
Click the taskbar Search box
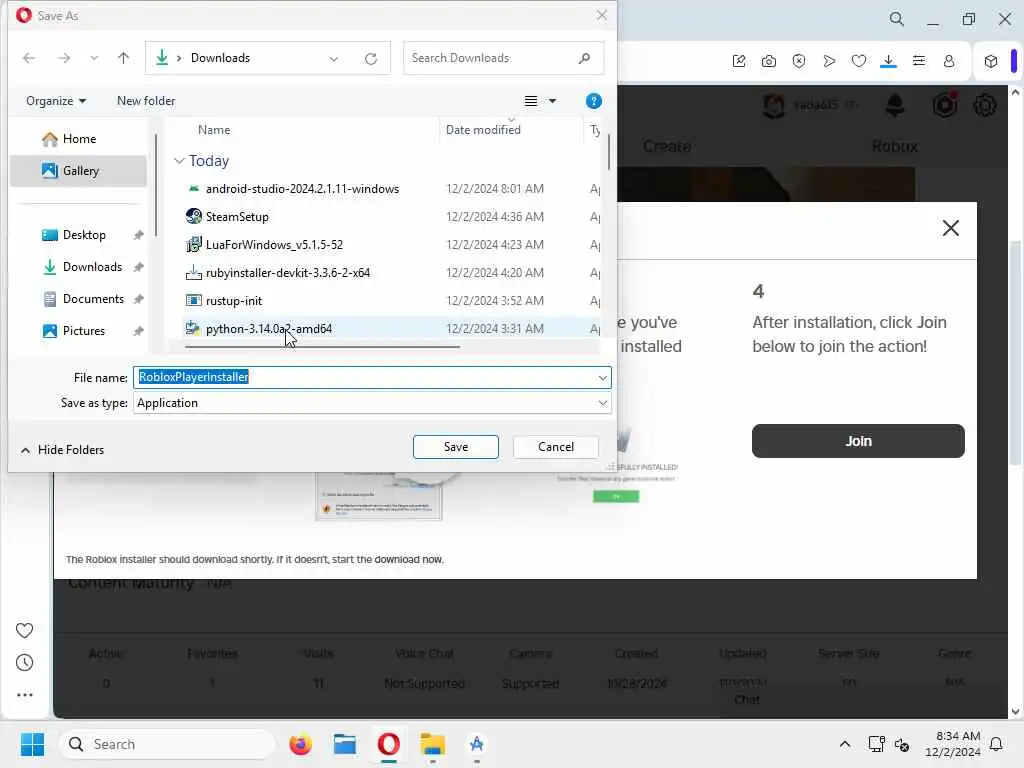pos(167,744)
